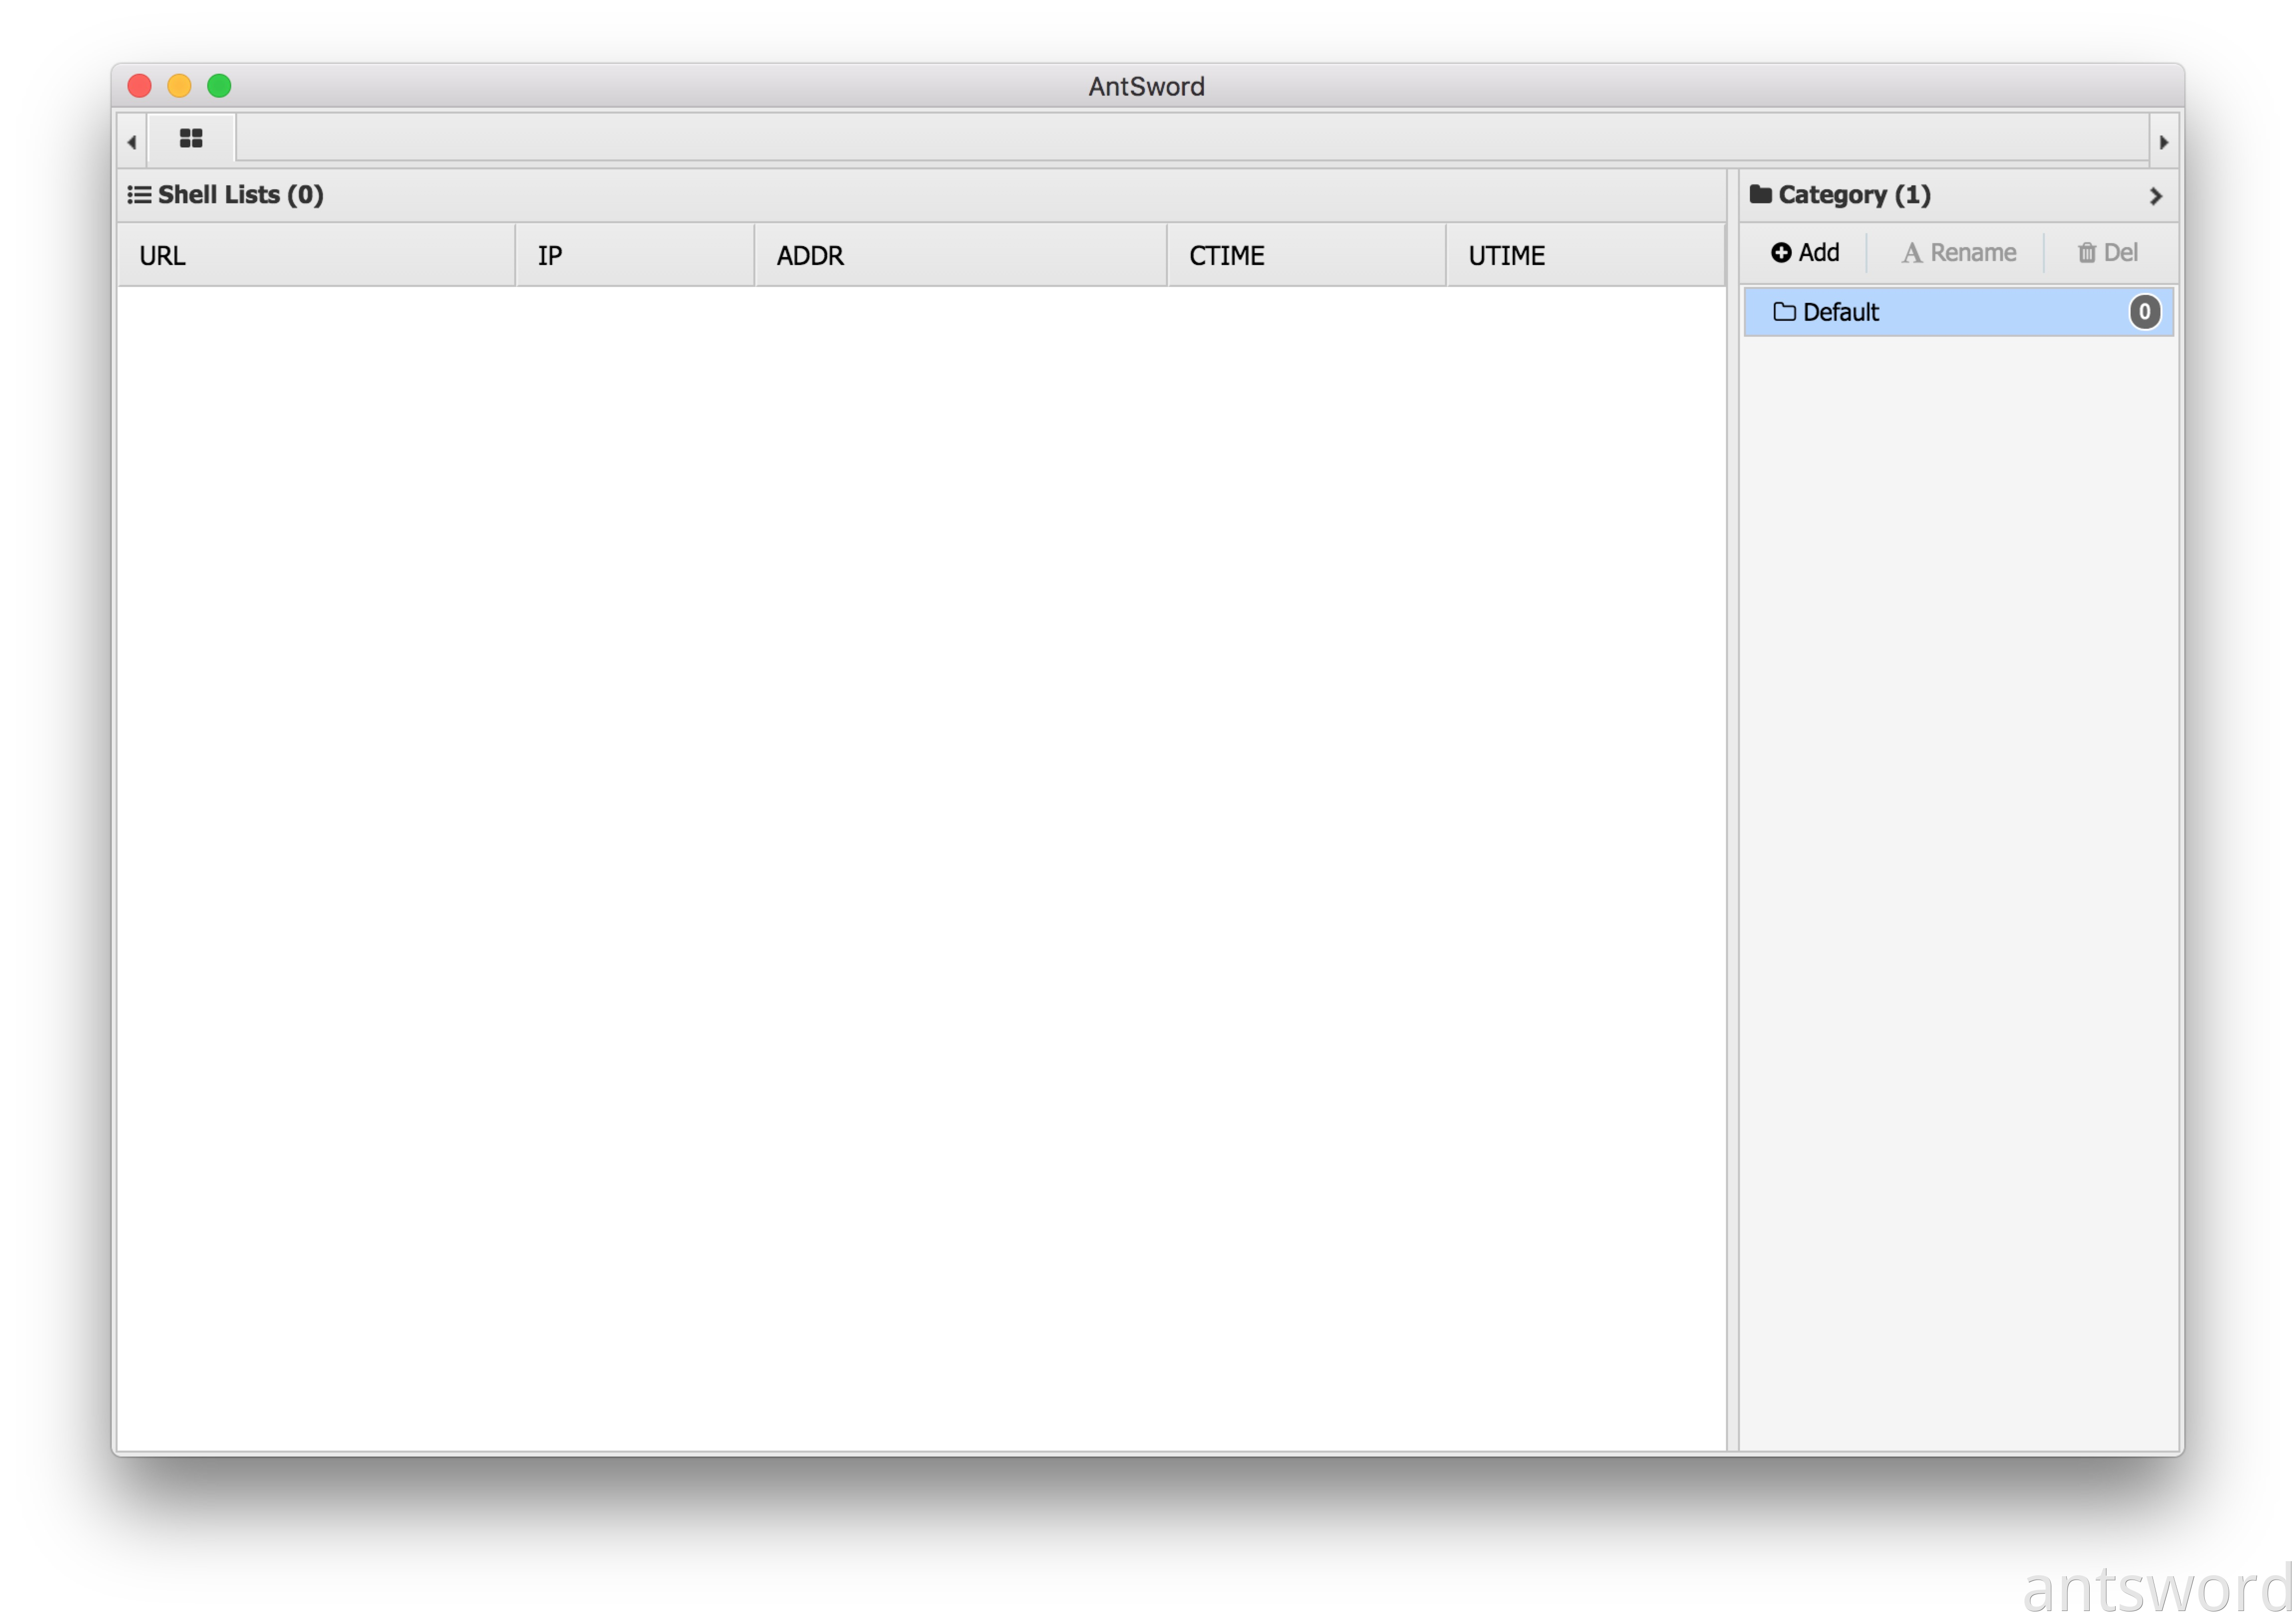
Task: Click the grid home tab icon
Action: [191, 138]
